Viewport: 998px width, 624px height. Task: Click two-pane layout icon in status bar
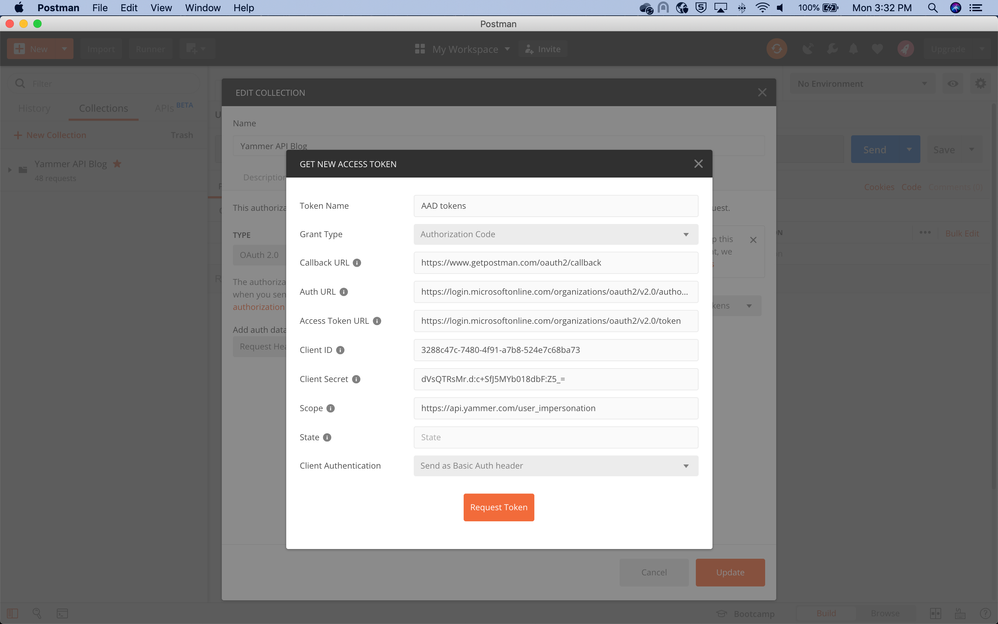click(x=935, y=613)
